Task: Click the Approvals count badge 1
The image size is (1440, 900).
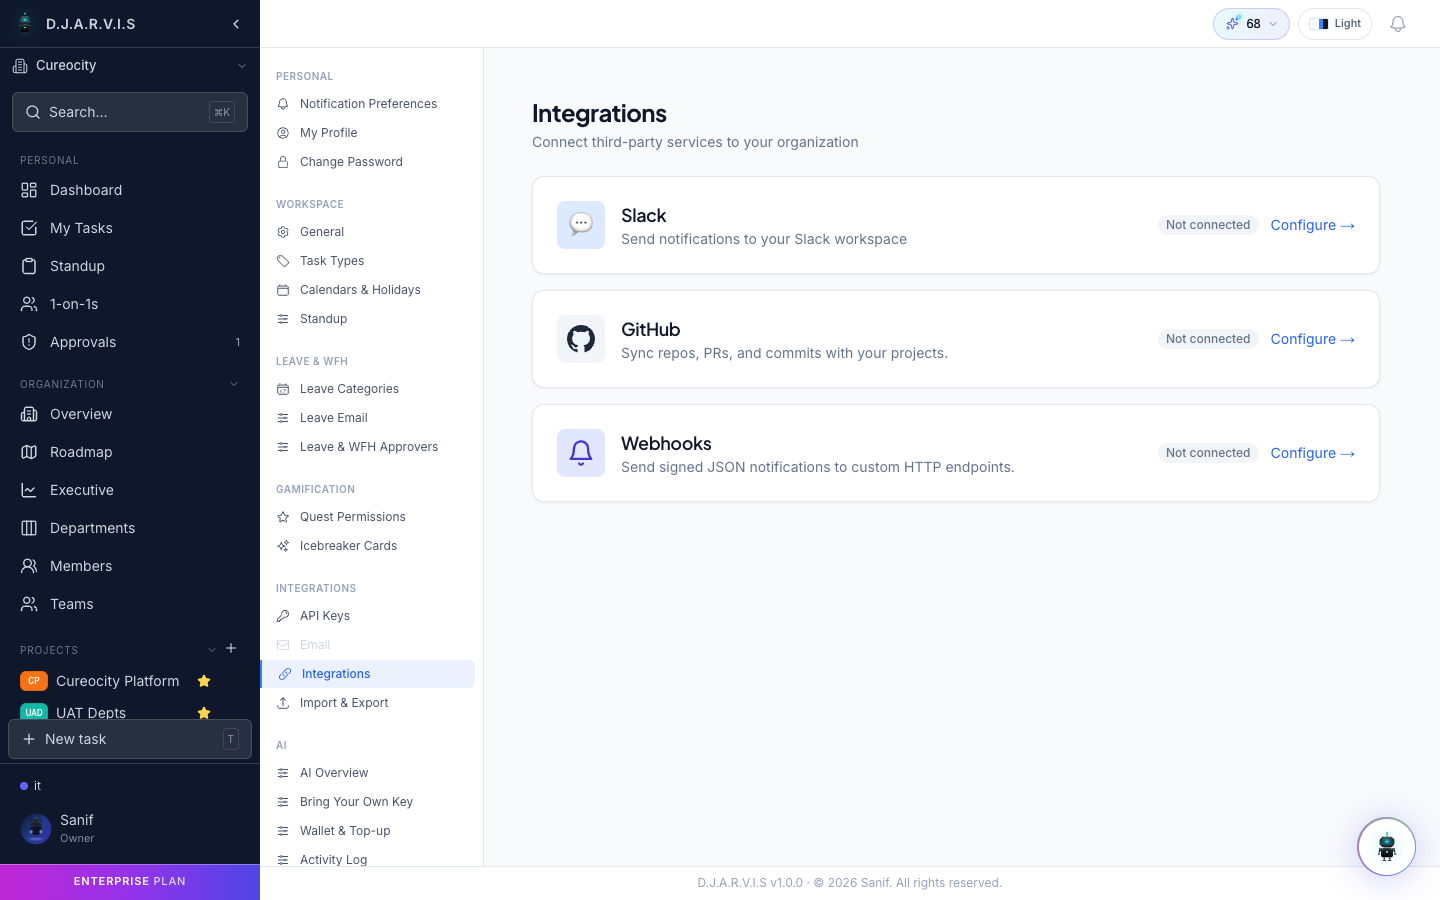Action: 238,342
